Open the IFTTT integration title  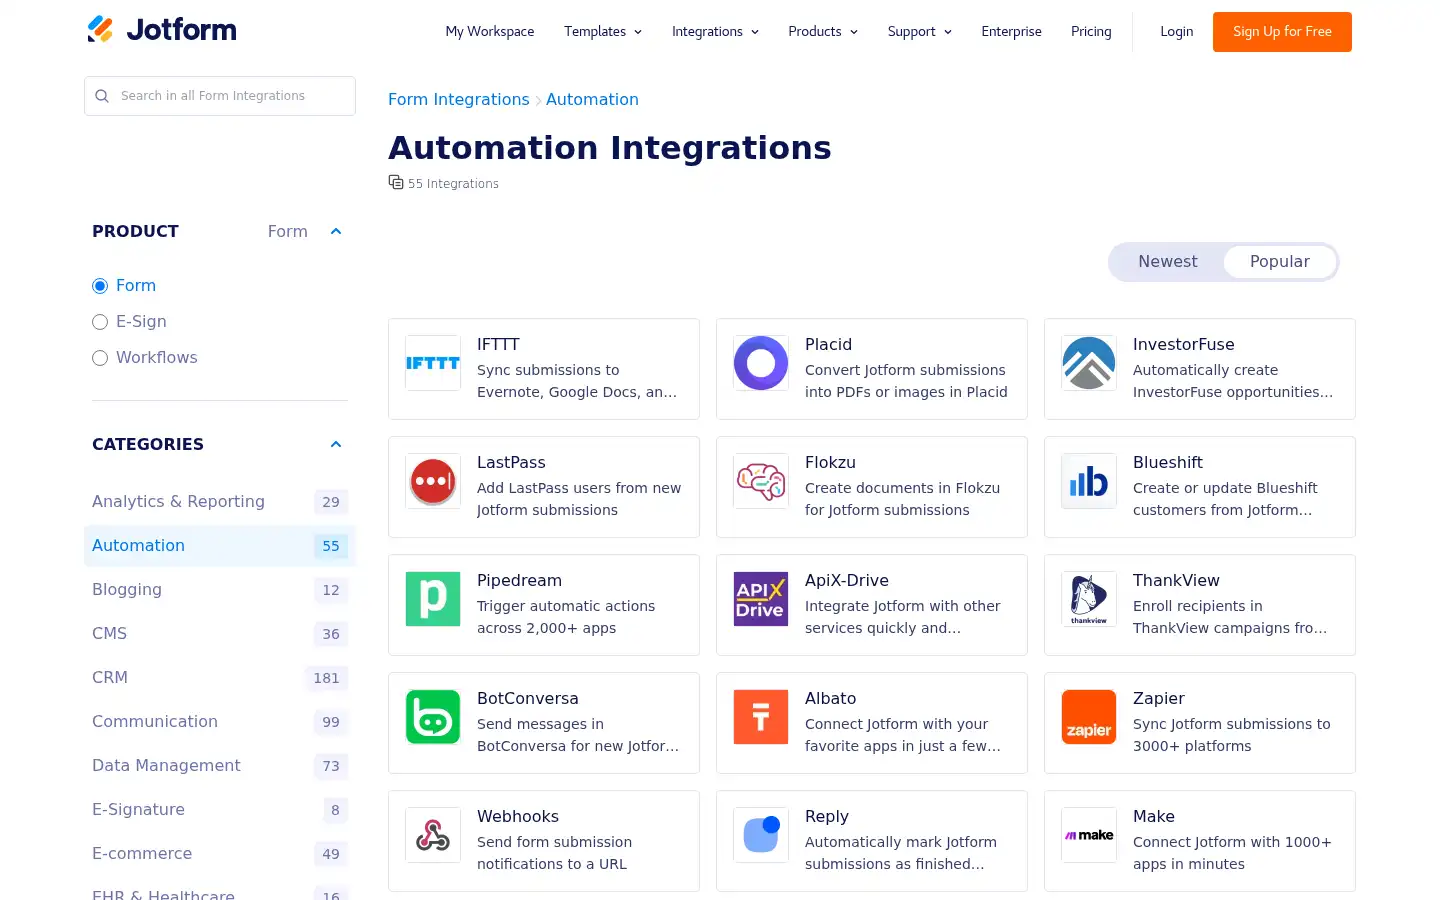tap(498, 345)
